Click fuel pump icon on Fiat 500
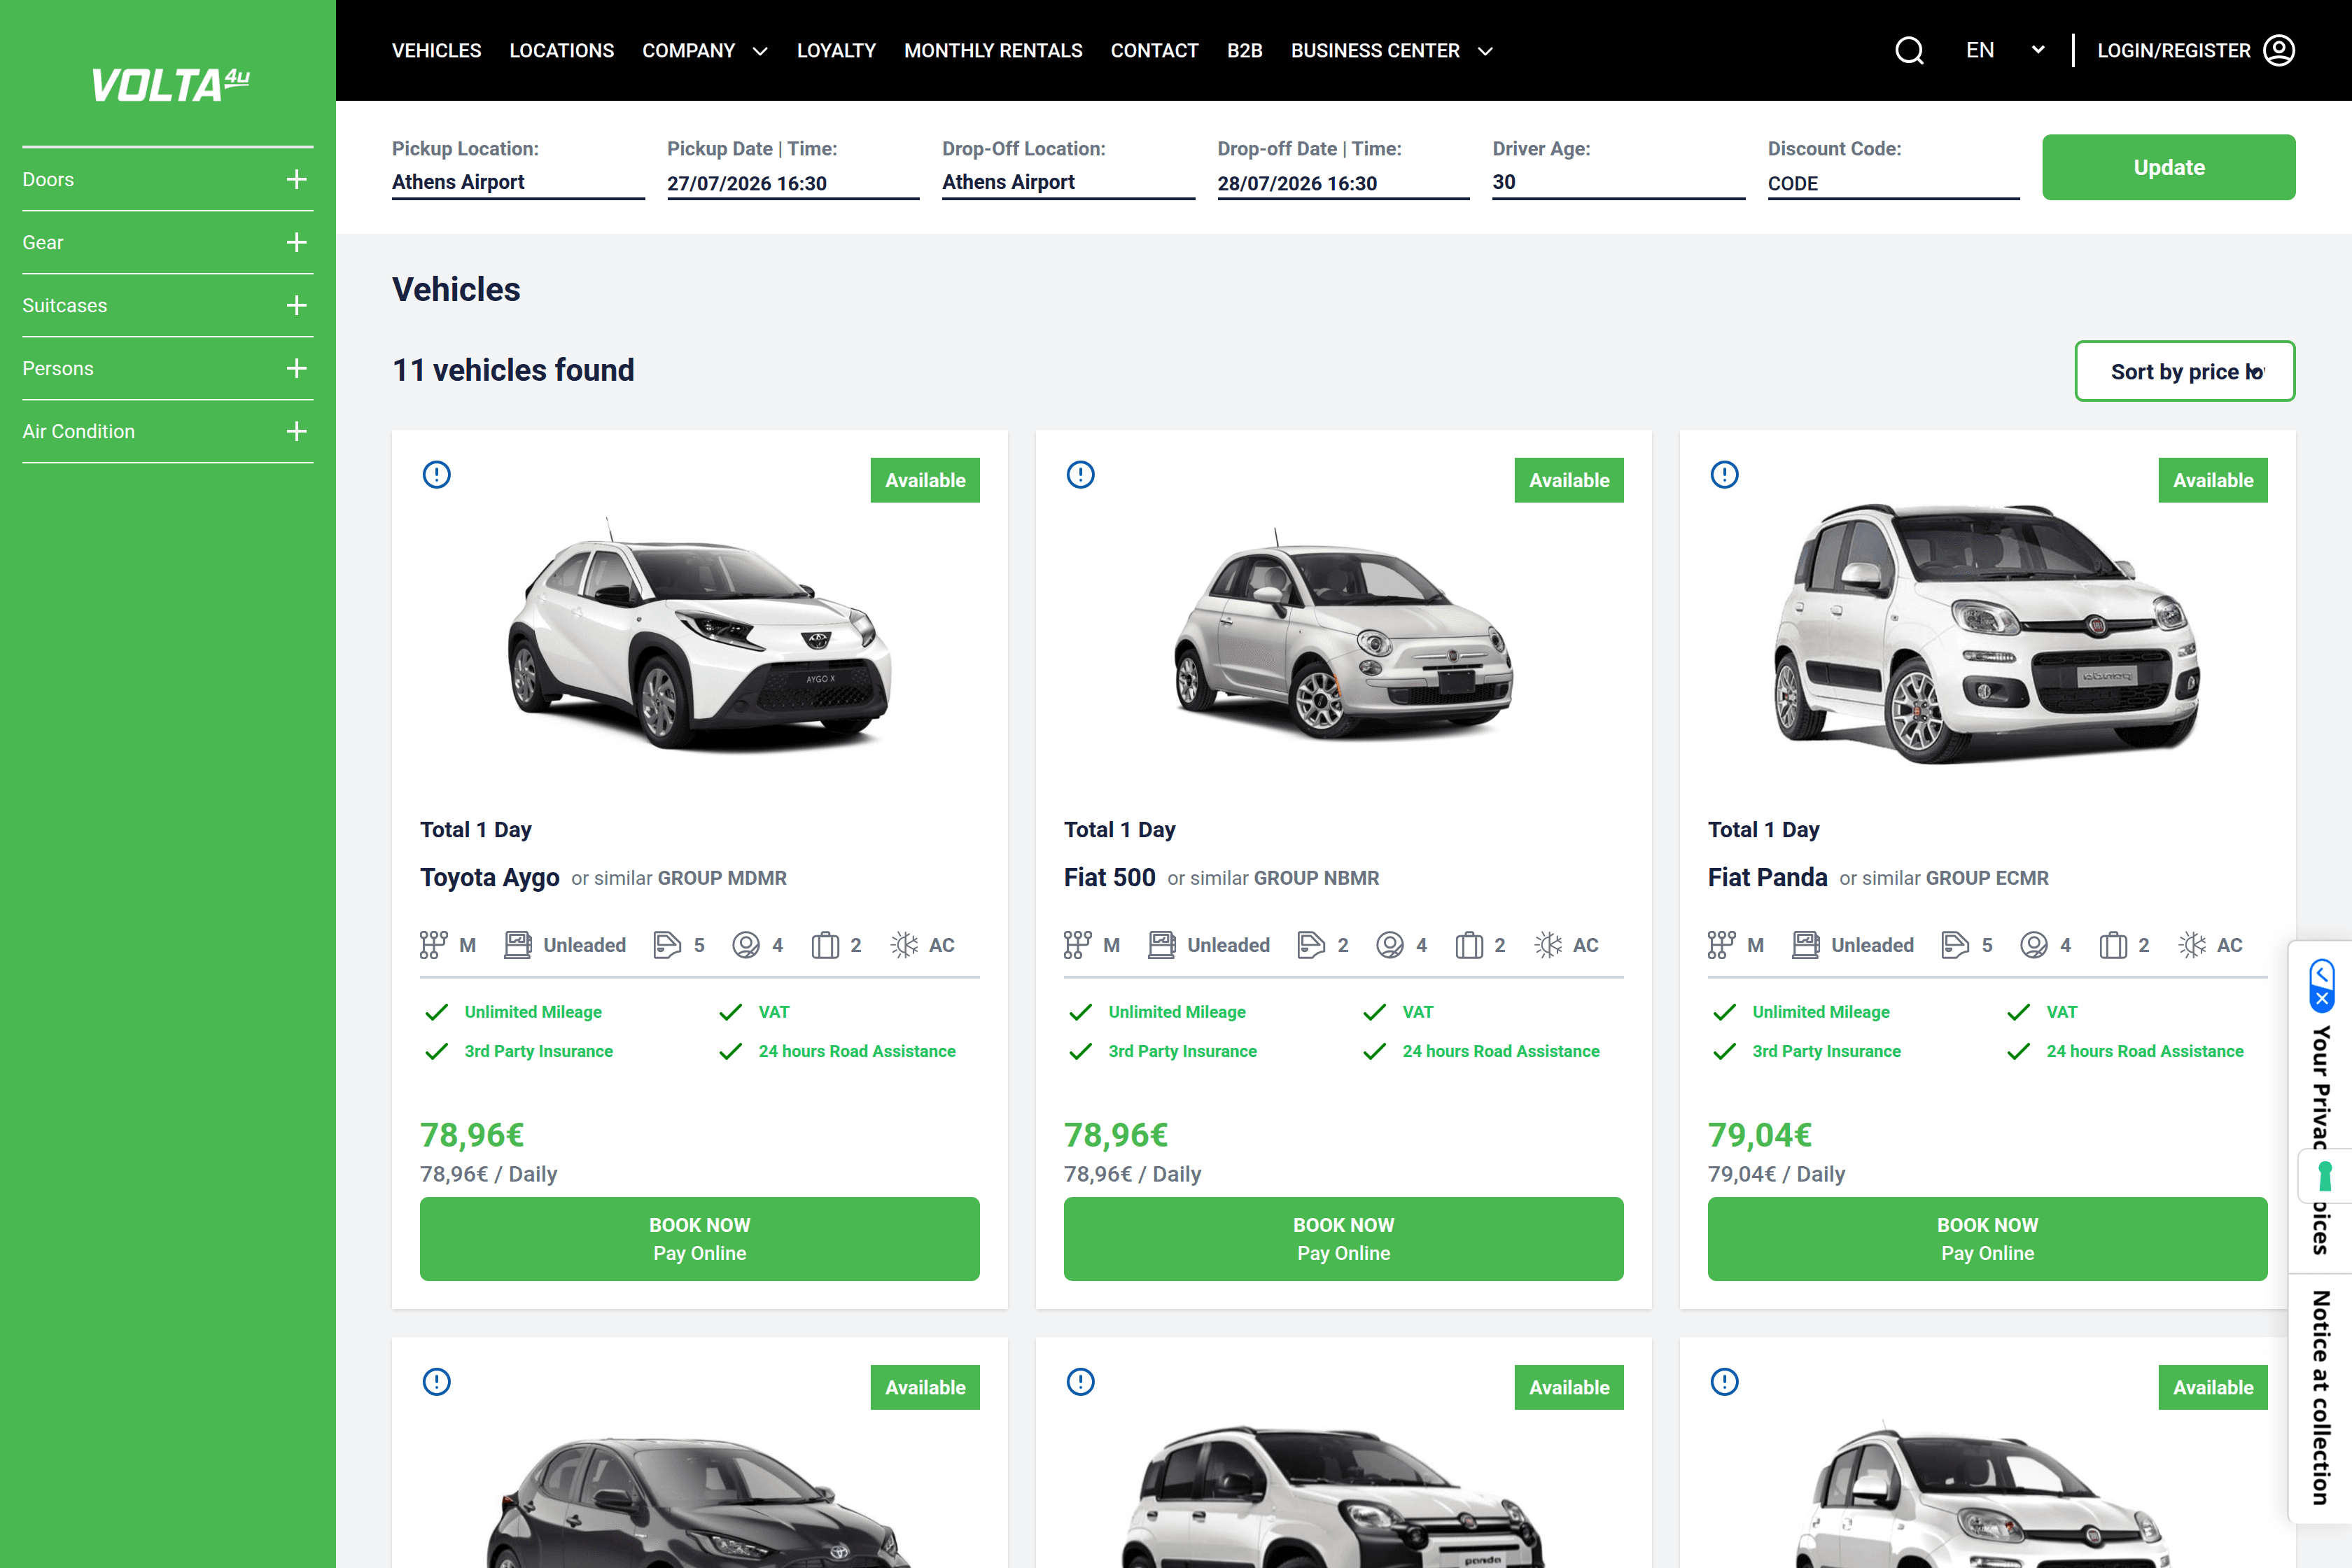Image resolution: width=2352 pixels, height=1568 pixels. (x=1162, y=945)
